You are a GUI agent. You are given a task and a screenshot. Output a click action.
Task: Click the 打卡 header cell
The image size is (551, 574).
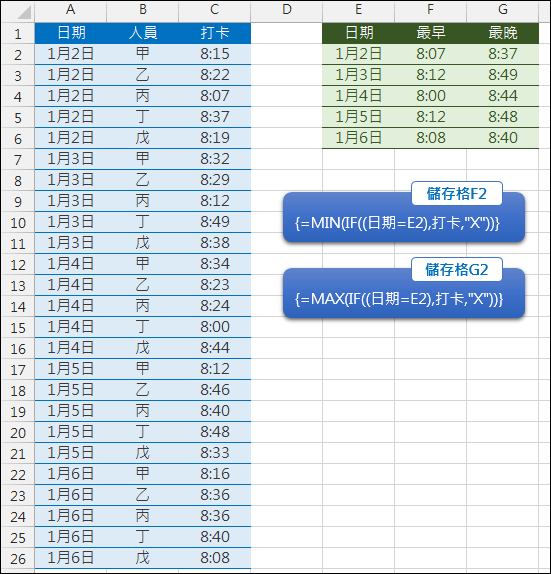(x=215, y=33)
